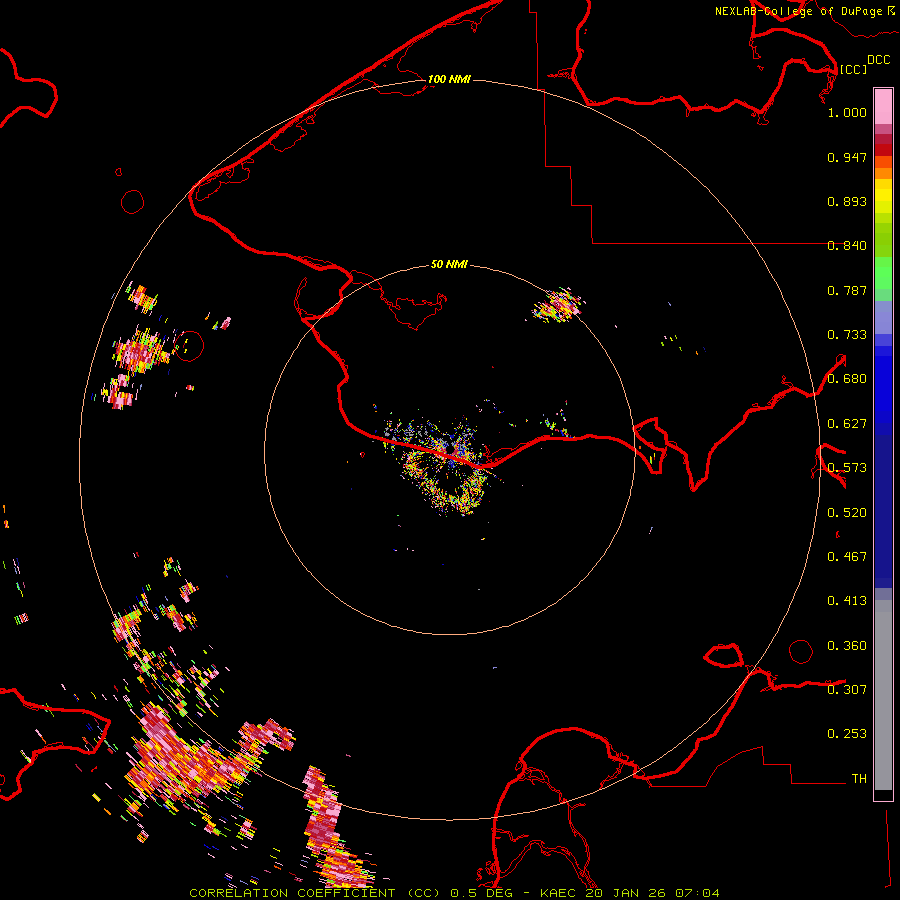The height and width of the screenshot is (900, 900).
Task: Click the red circle marker near the lower-right coast
Action: [801, 651]
